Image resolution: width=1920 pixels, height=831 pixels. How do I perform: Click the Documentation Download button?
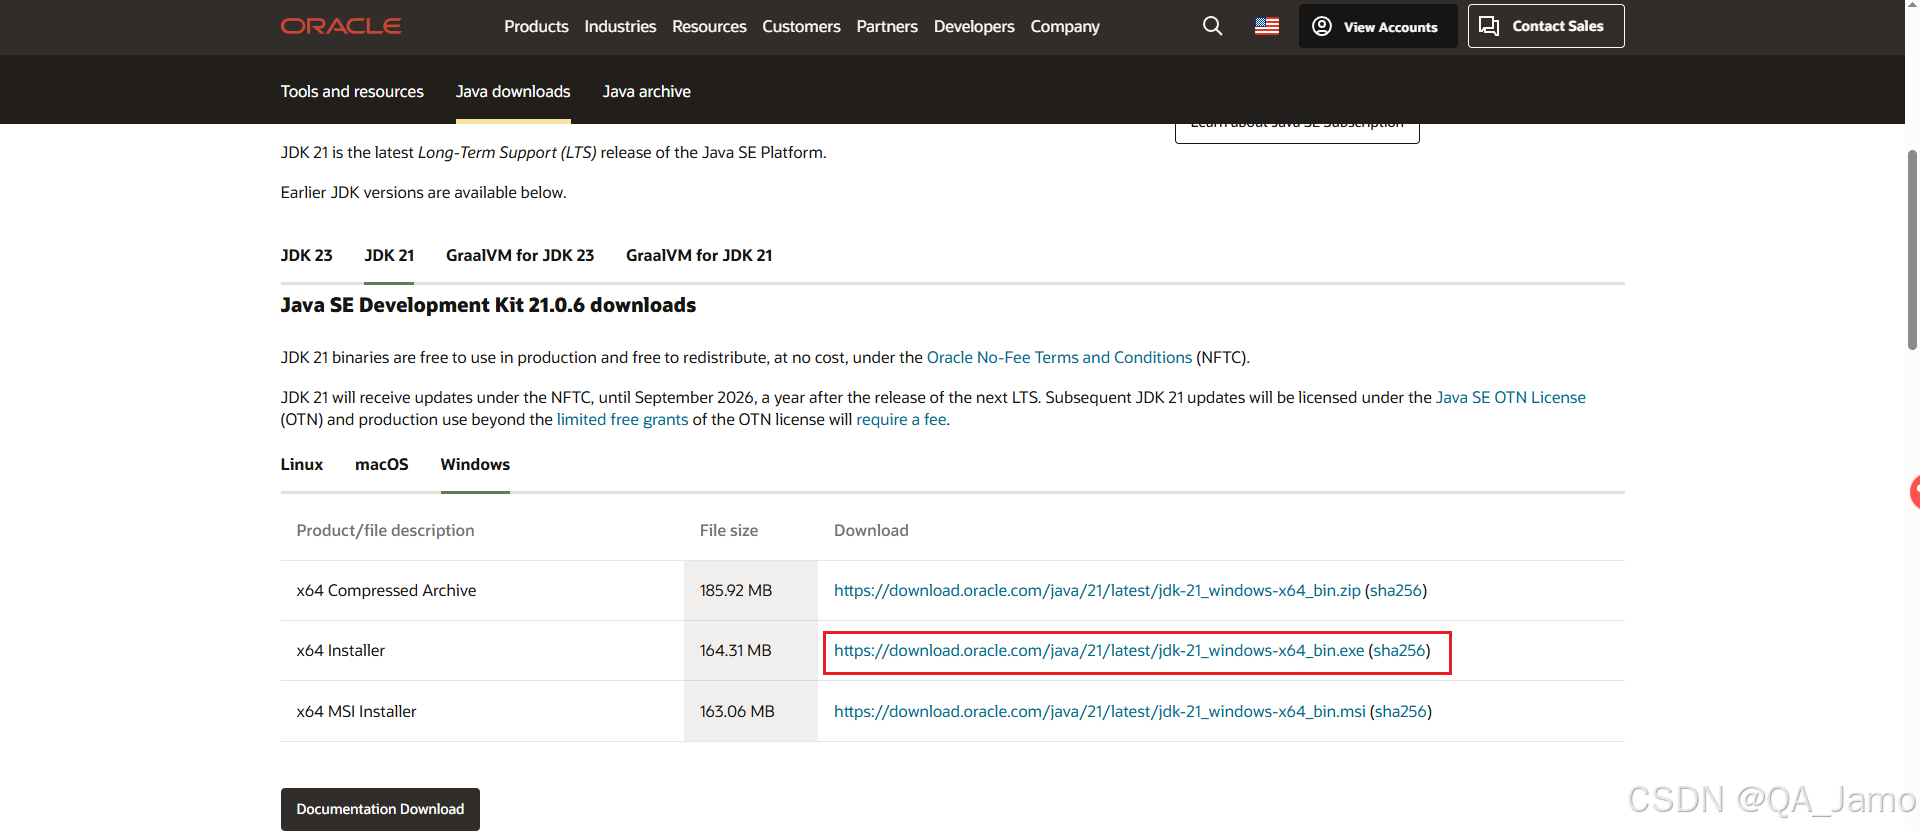380,809
